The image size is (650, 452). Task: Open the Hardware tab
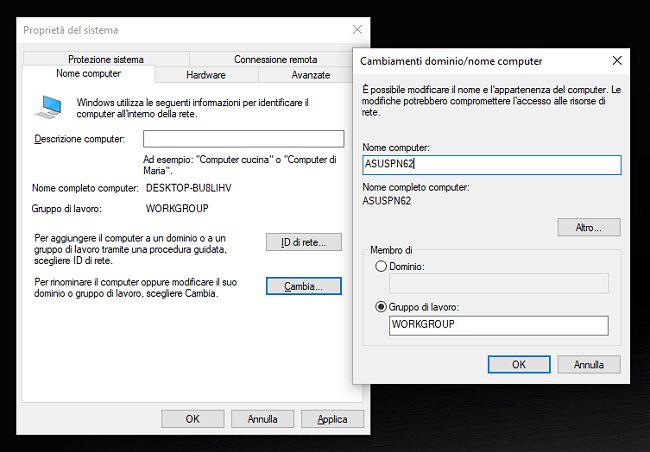click(206, 75)
